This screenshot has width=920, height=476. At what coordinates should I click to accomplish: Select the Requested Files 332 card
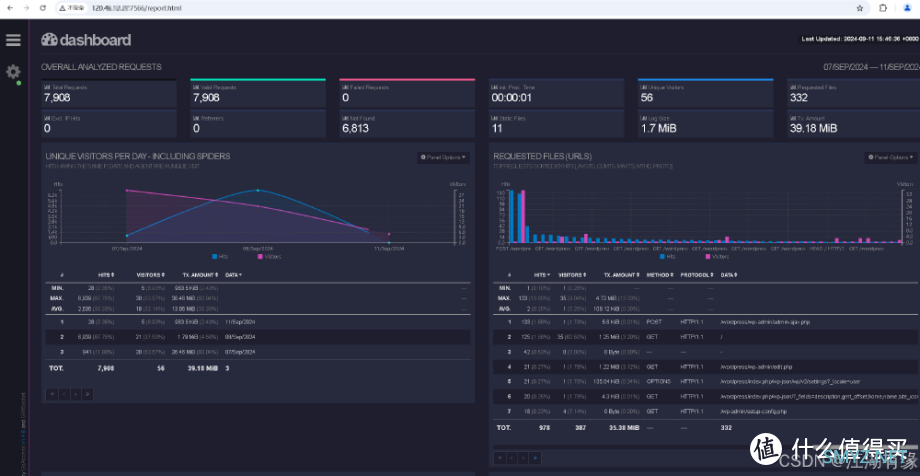click(854, 94)
